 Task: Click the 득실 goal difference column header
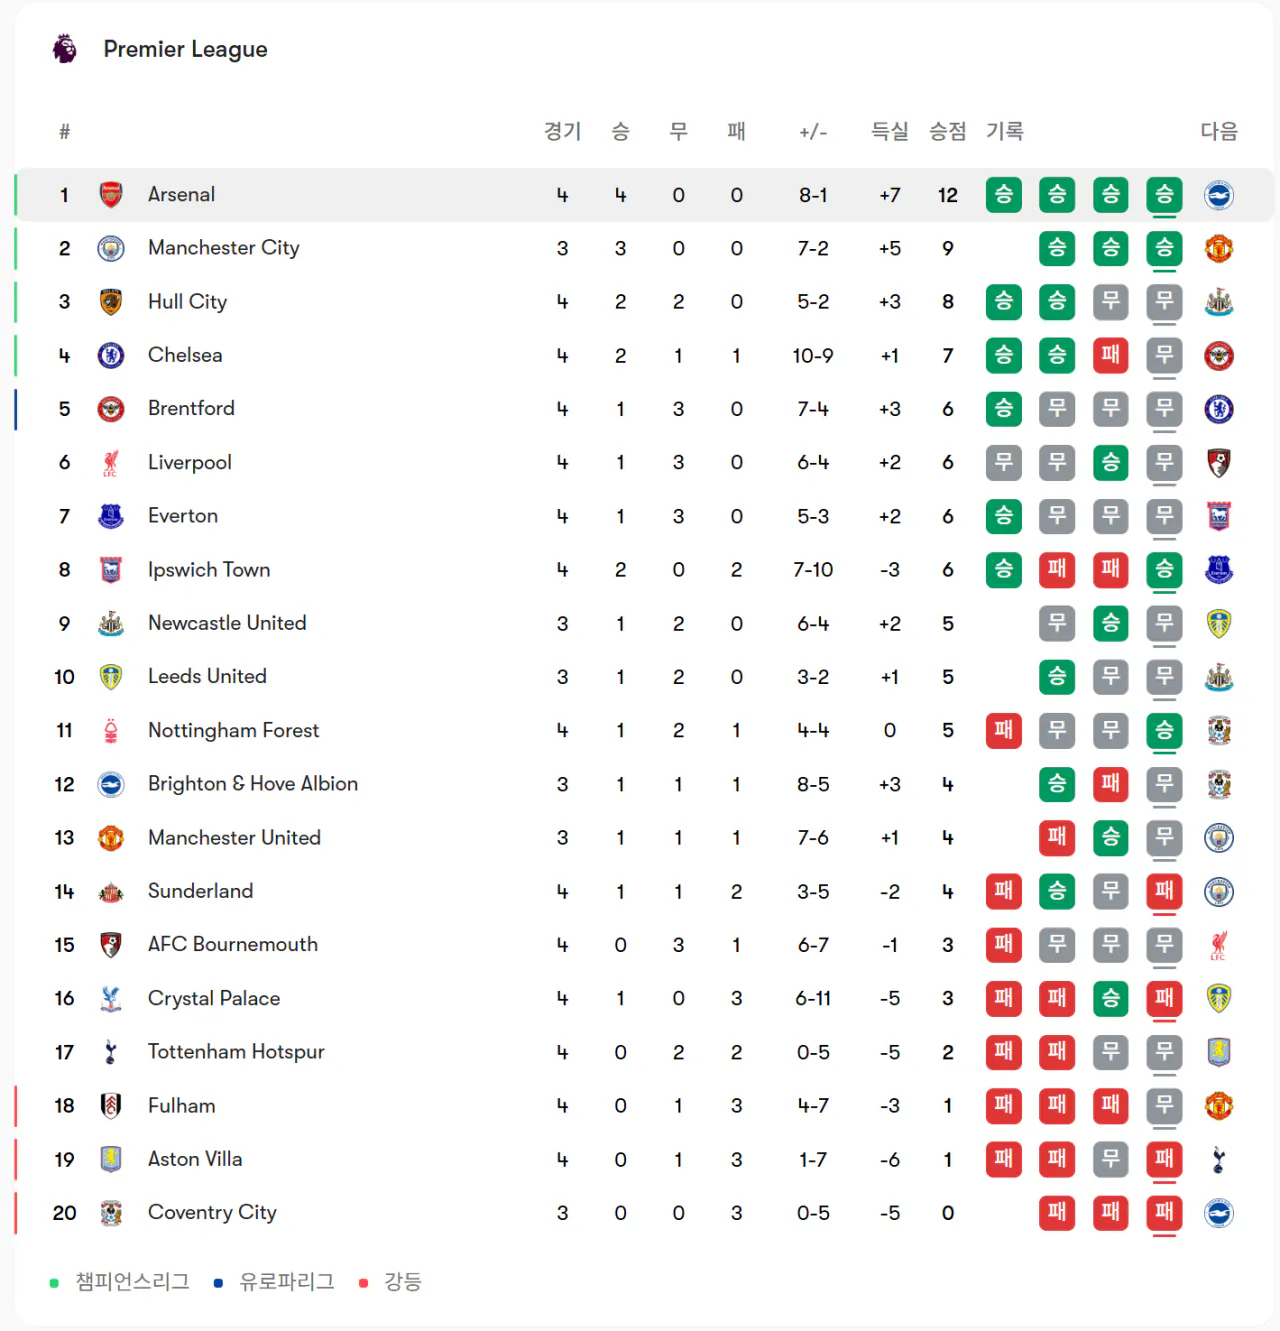(x=890, y=131)
